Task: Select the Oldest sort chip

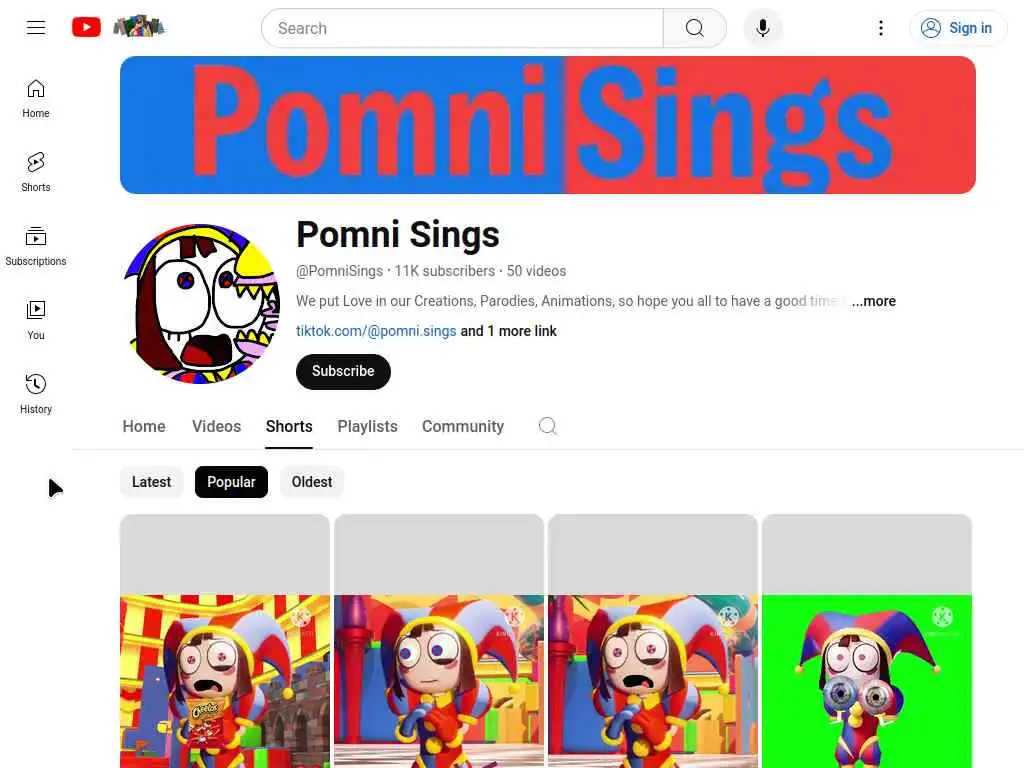Action: coord(312,482)
